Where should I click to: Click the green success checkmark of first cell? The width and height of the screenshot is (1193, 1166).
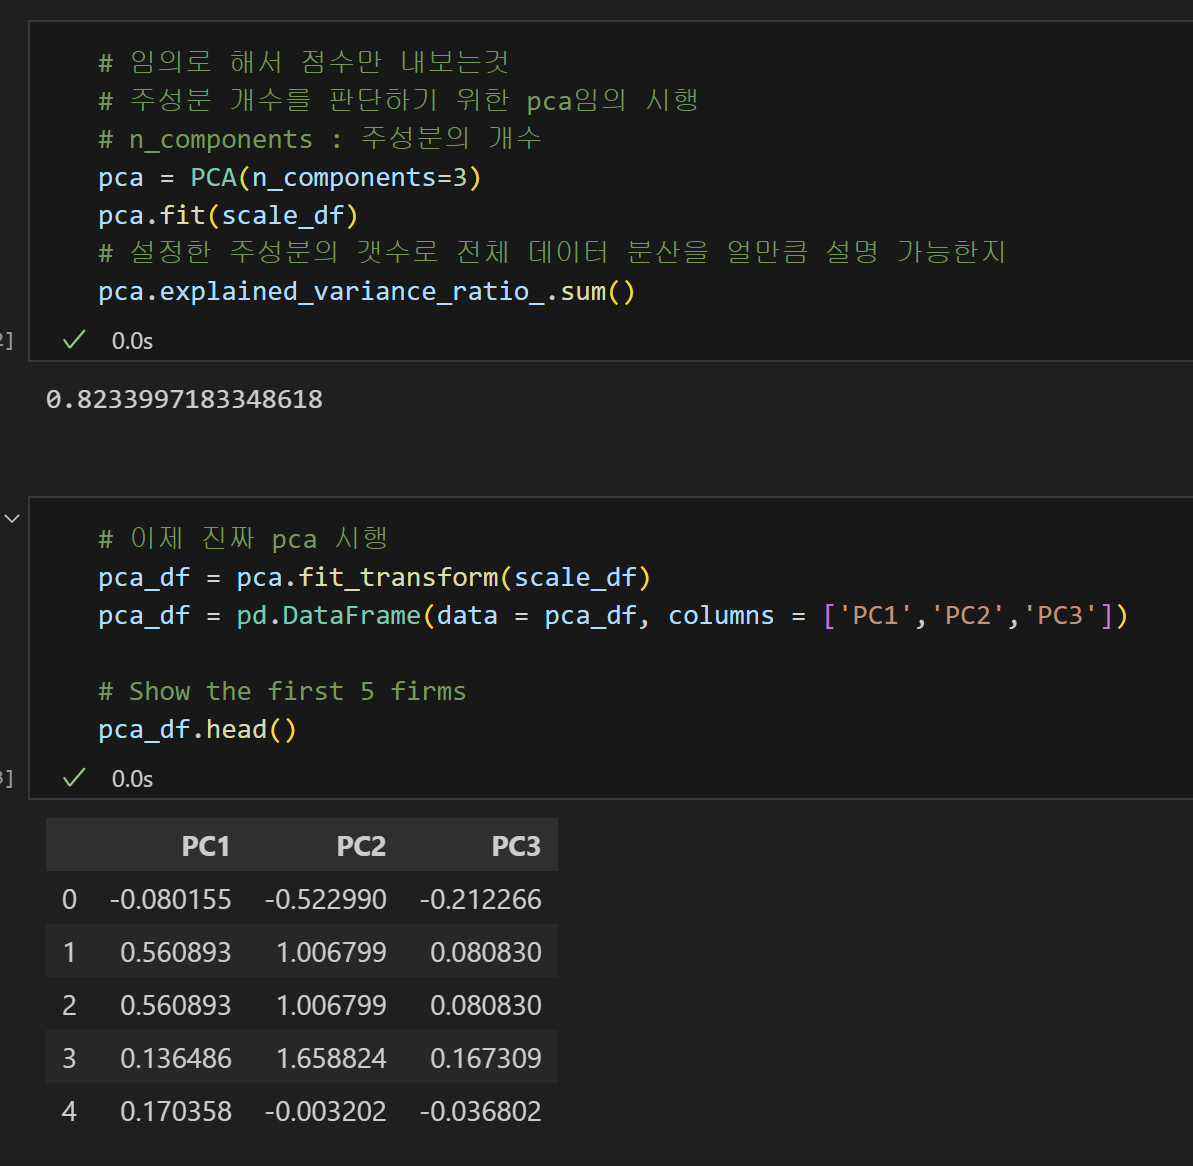(x=74, y=340)
